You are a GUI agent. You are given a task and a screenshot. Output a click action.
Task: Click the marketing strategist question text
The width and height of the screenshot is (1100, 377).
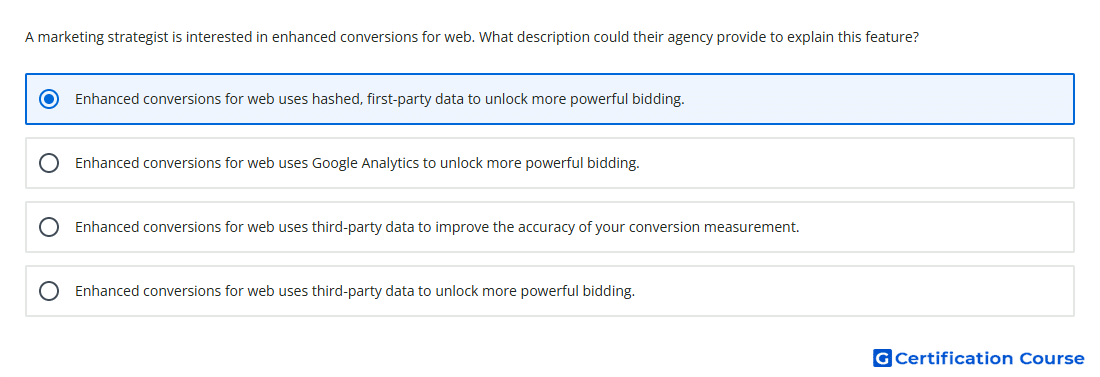[x=472, y=37]
